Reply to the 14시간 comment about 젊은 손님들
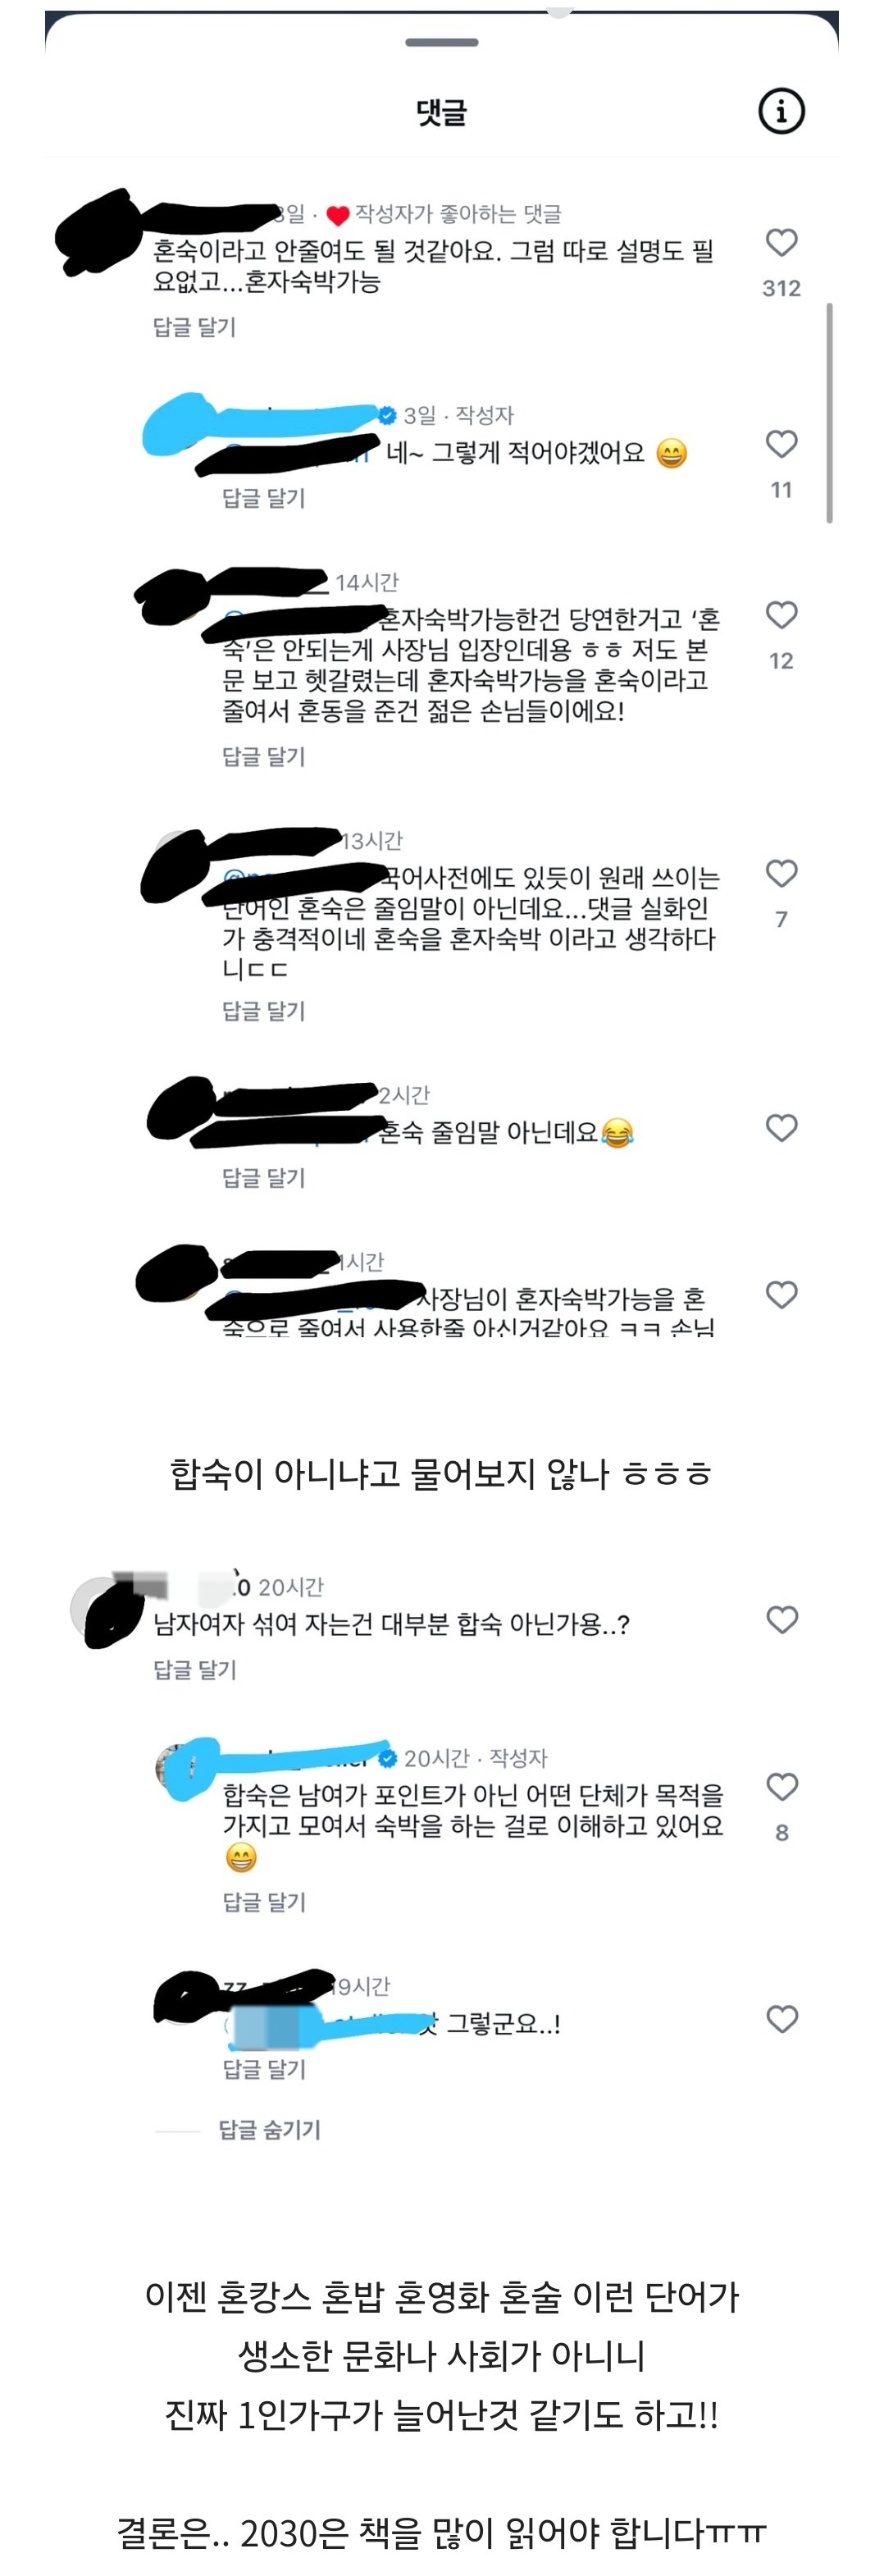 263,757
